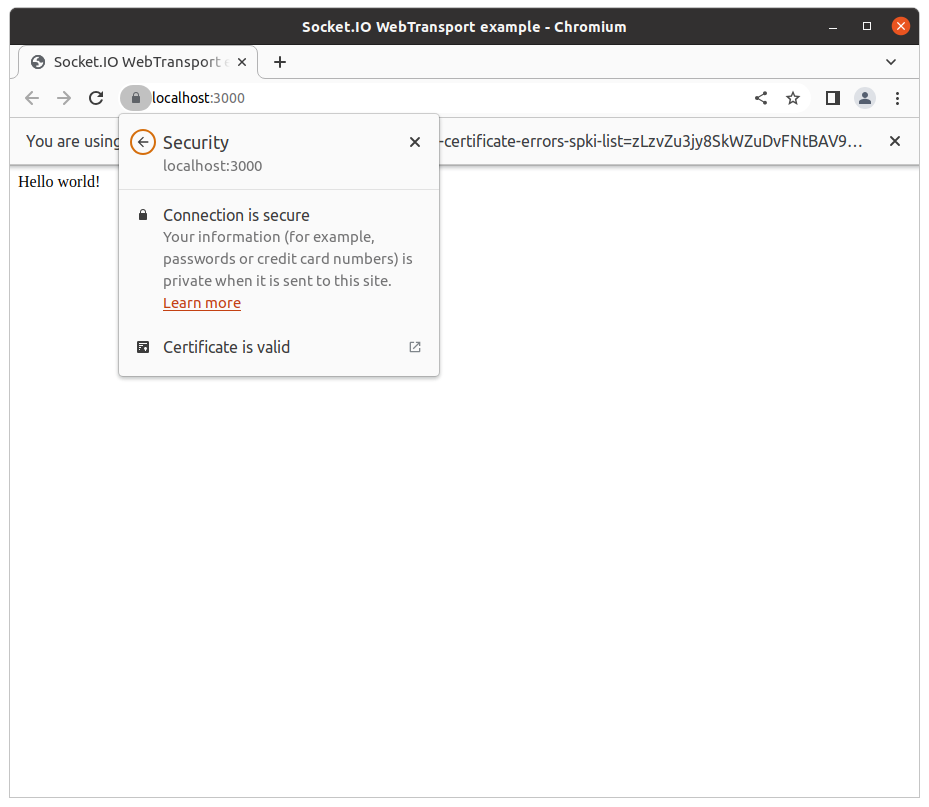This screenshot has width=929, height=807.
Task: Click the Connection is secure entry
Action: click(236, 215)
